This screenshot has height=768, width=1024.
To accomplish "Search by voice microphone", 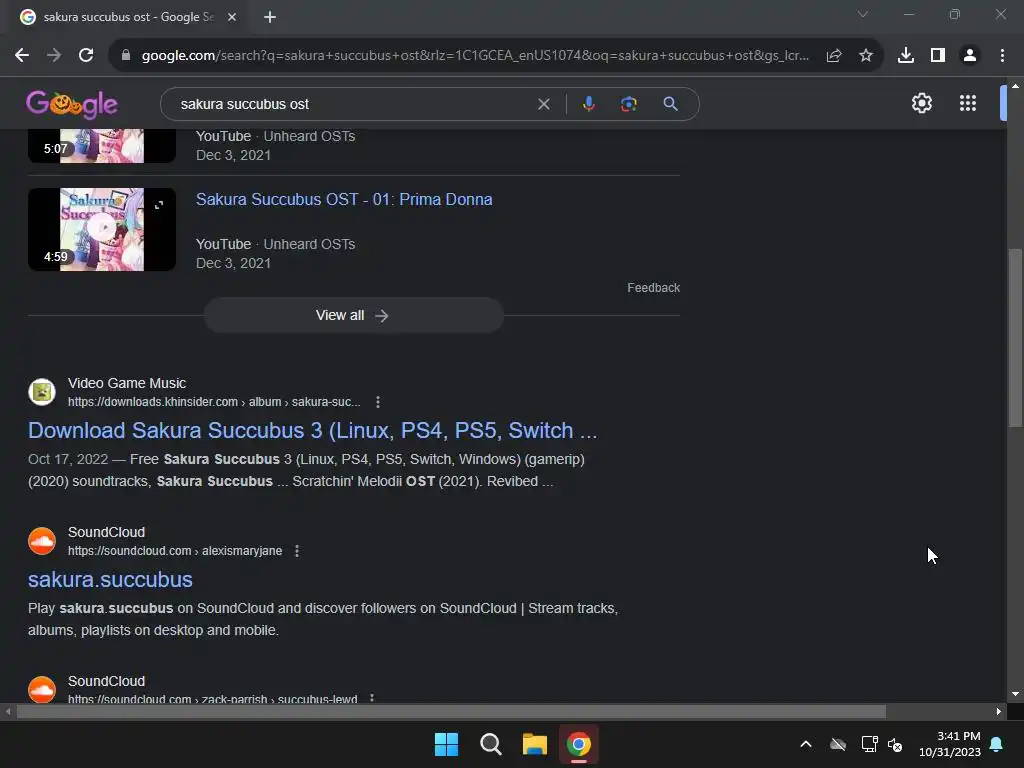I will [x=588, y=104].
